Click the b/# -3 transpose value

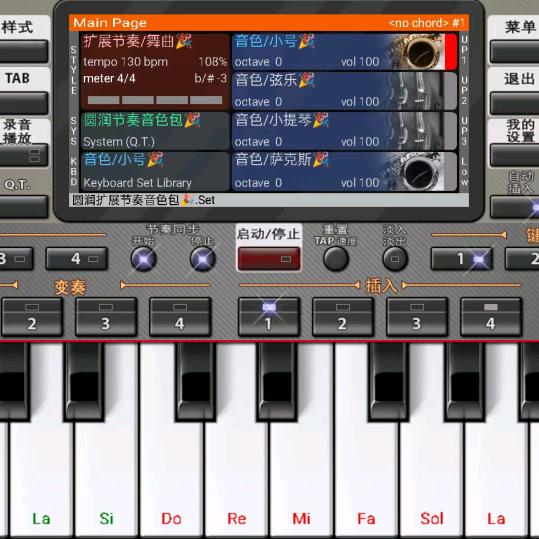[x=210, y=78]
